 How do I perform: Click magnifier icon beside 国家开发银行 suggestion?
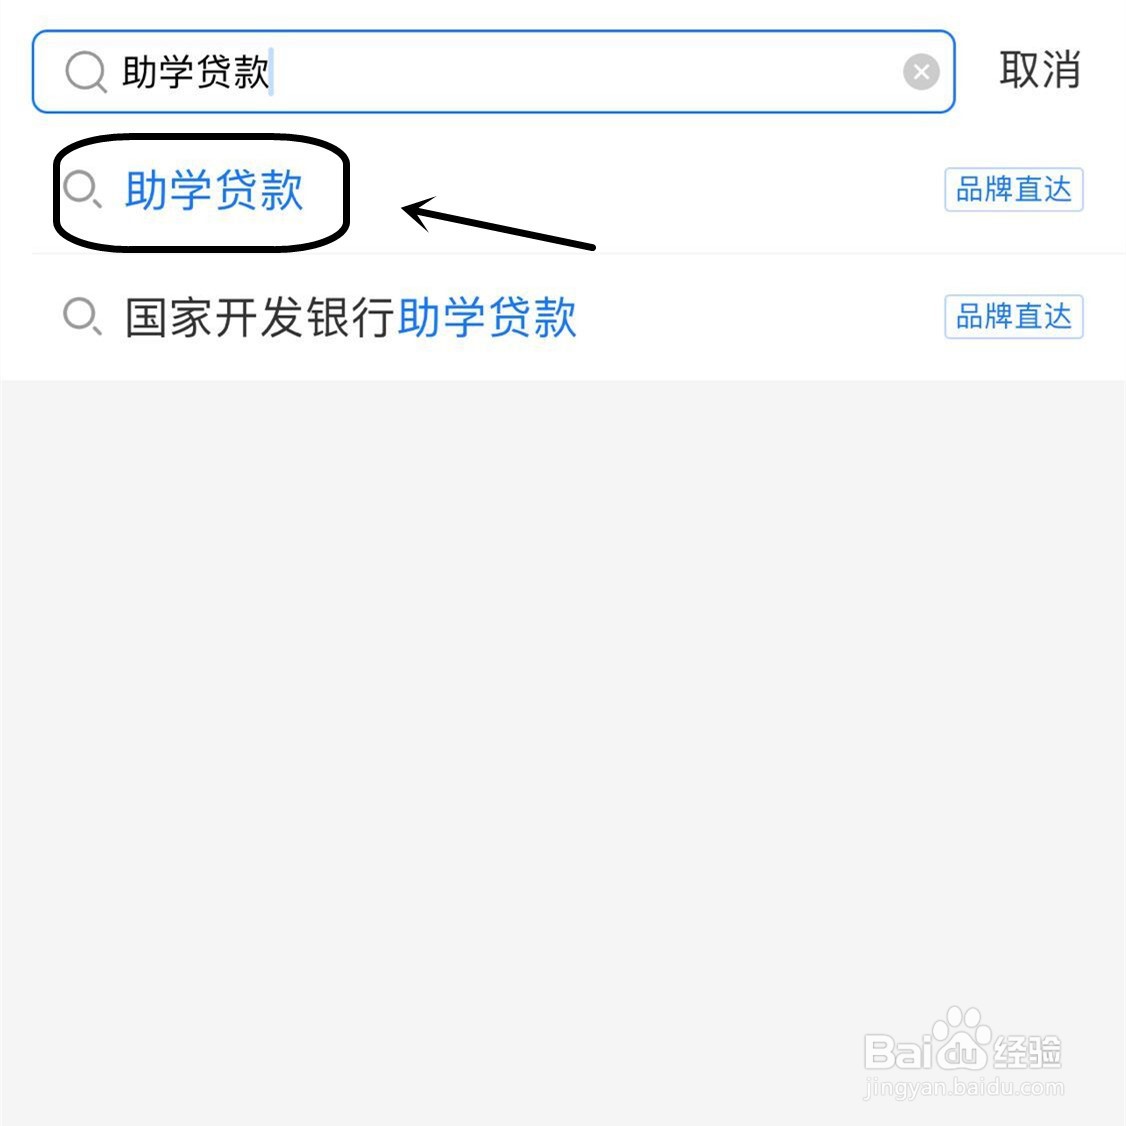pyautogui.click(x=82, y=317)
